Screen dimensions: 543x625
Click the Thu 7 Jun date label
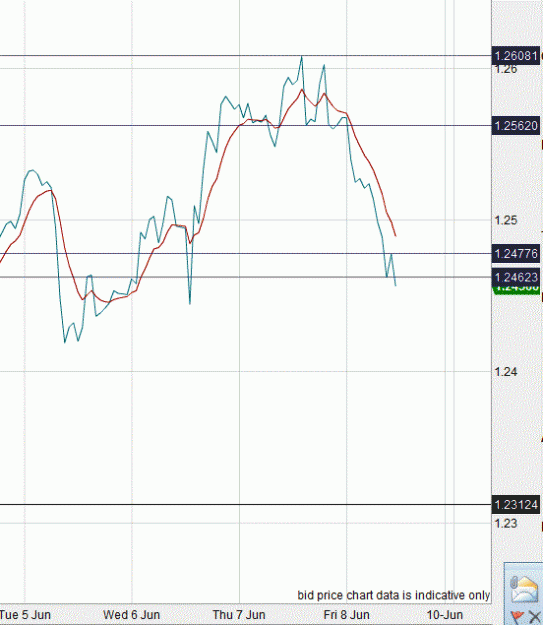coord(239,614)
